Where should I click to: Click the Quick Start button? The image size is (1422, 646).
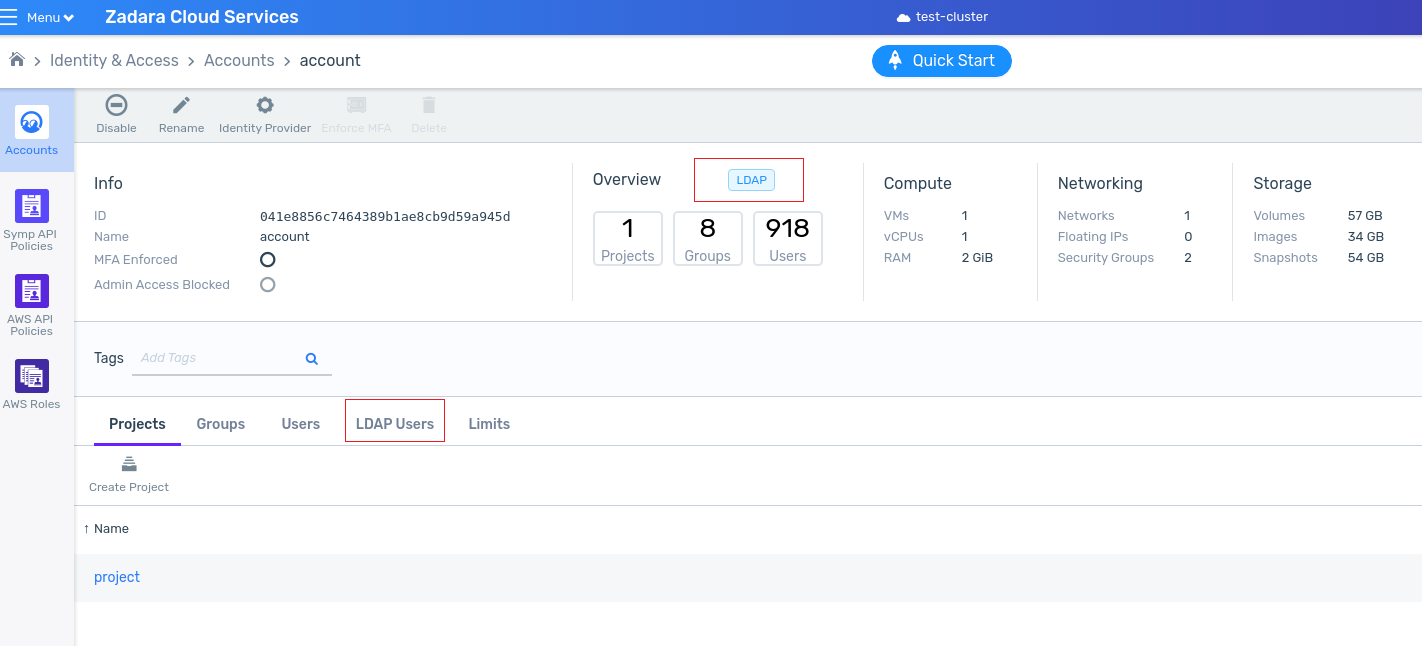tap(941, 60)
